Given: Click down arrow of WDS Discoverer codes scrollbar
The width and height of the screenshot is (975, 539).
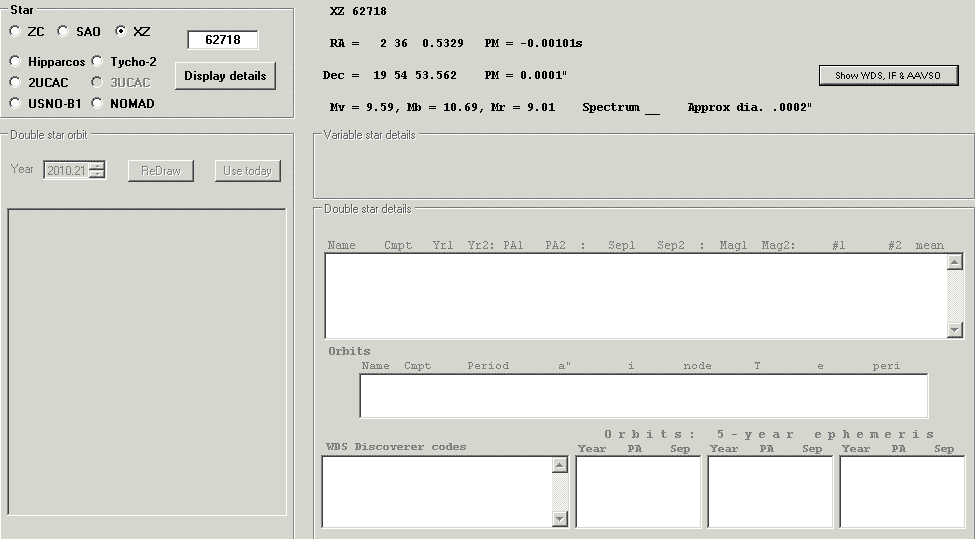Looking at the screenshot, I should tap(560, 518).
